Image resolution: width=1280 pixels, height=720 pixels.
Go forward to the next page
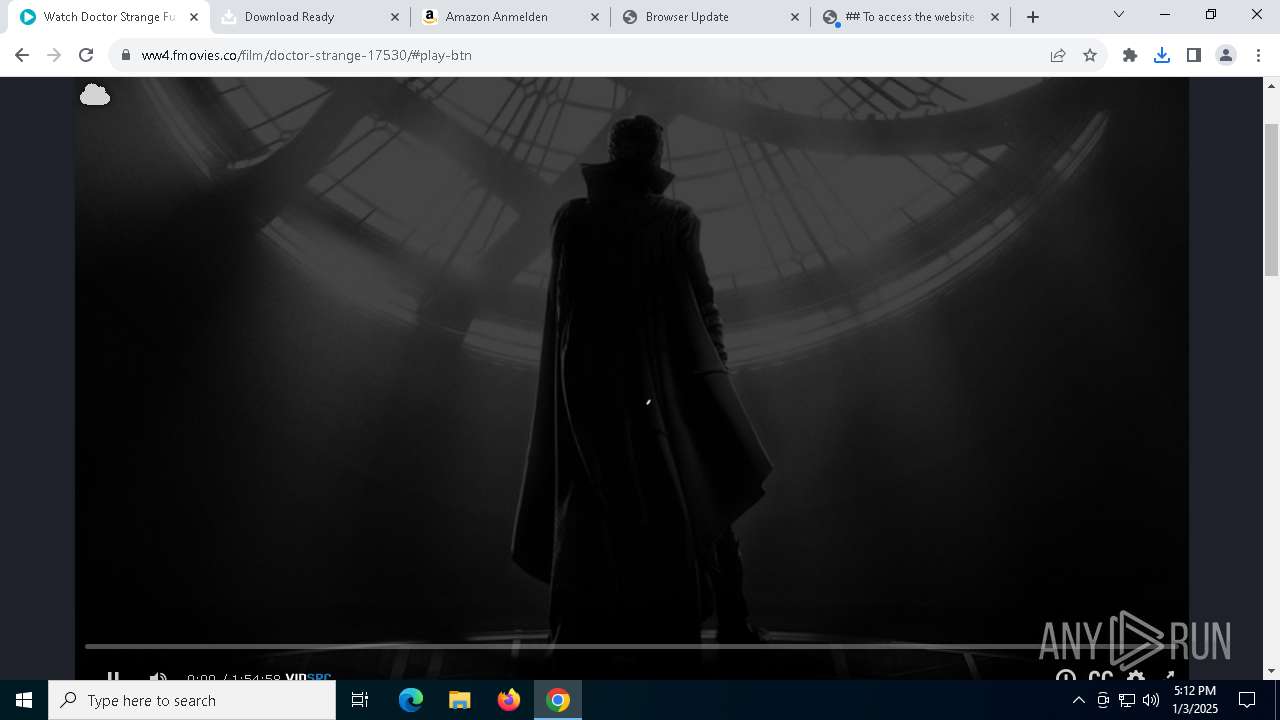[54, 55]
